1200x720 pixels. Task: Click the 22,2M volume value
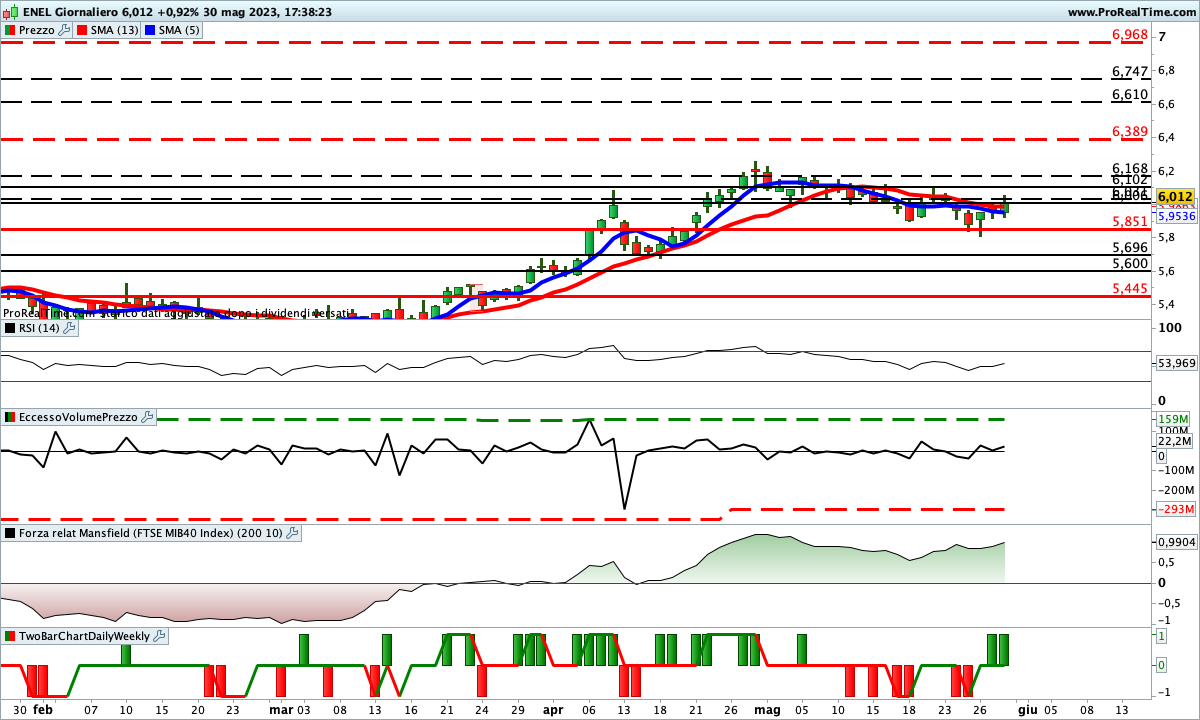(x=1175, y=441)
